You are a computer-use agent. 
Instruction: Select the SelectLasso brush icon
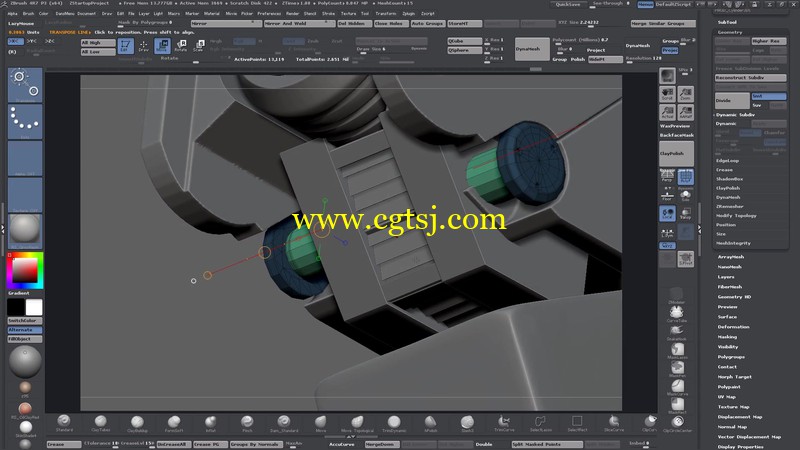click(x=540, y=422)
